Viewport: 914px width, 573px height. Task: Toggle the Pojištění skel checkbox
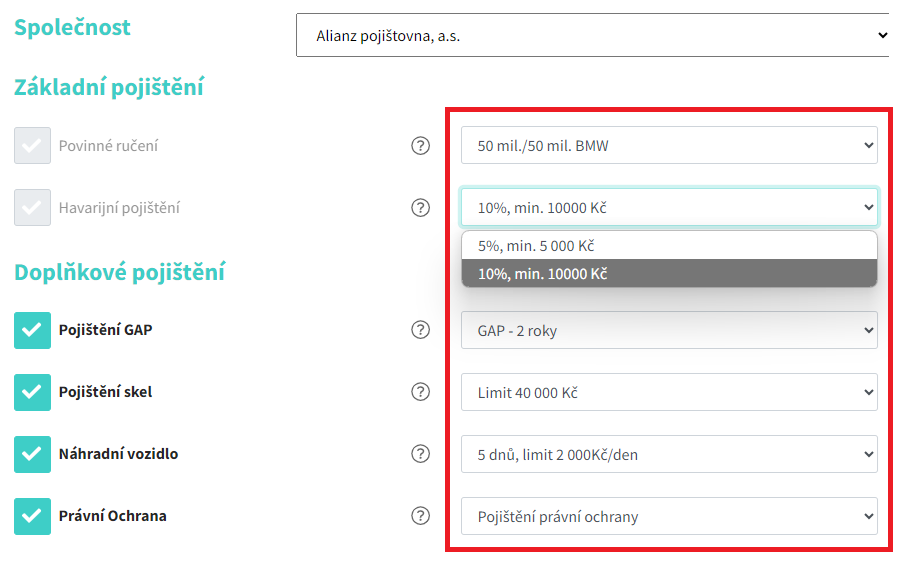[x=32, y=392]
